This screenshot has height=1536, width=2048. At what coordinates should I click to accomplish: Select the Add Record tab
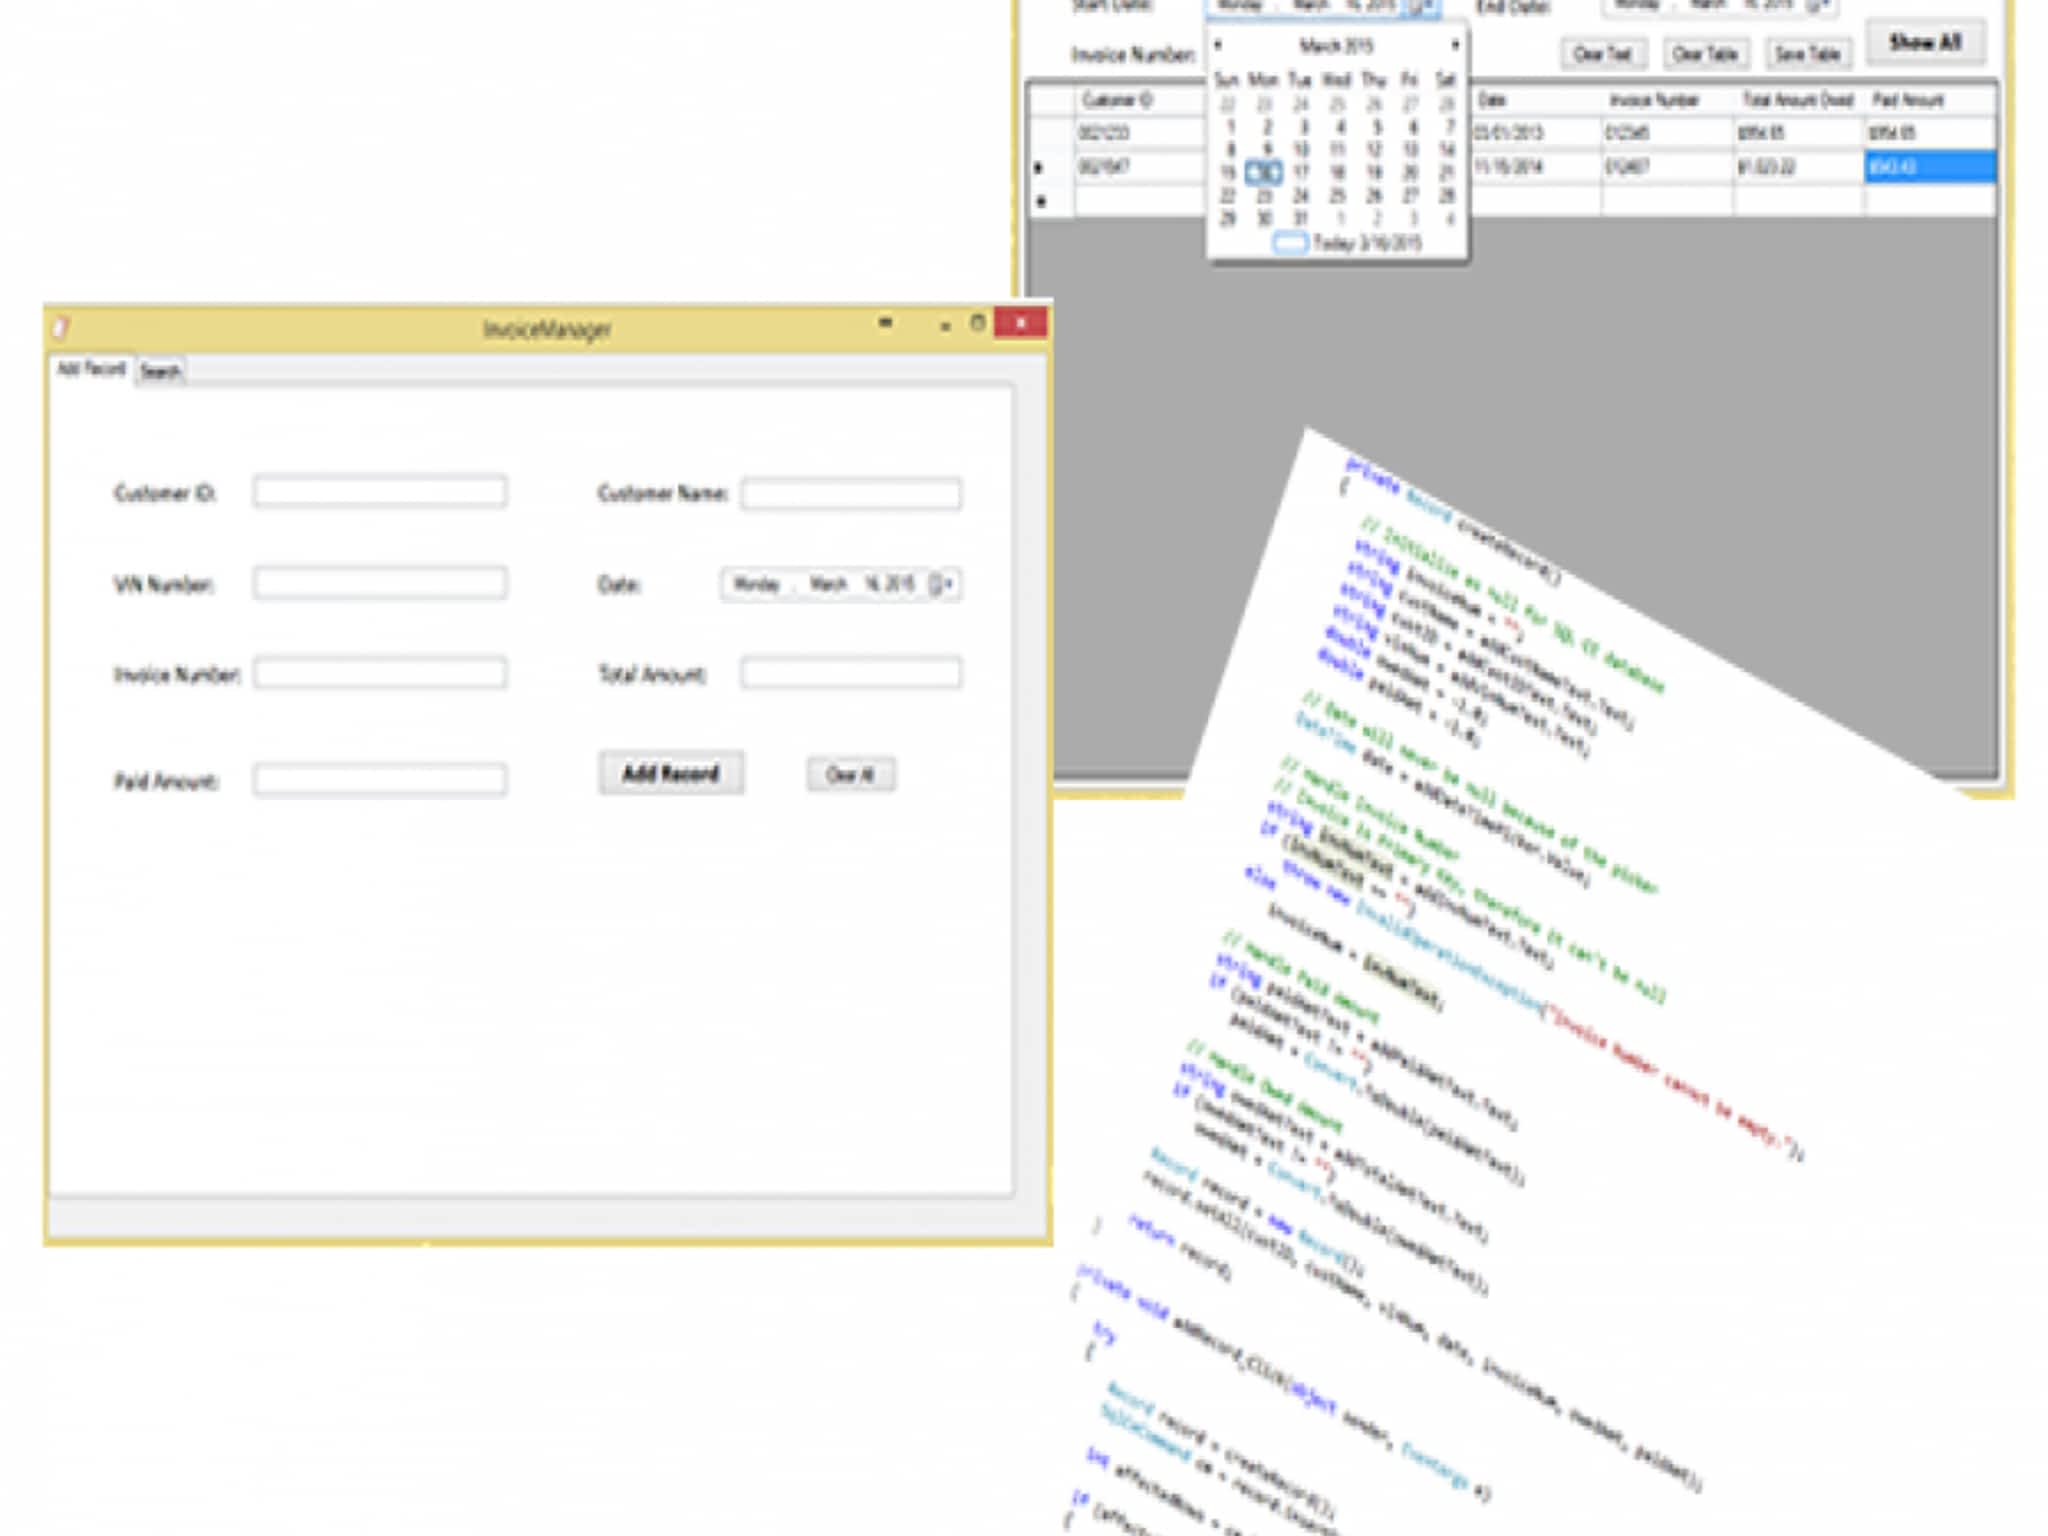click(91, 369)
